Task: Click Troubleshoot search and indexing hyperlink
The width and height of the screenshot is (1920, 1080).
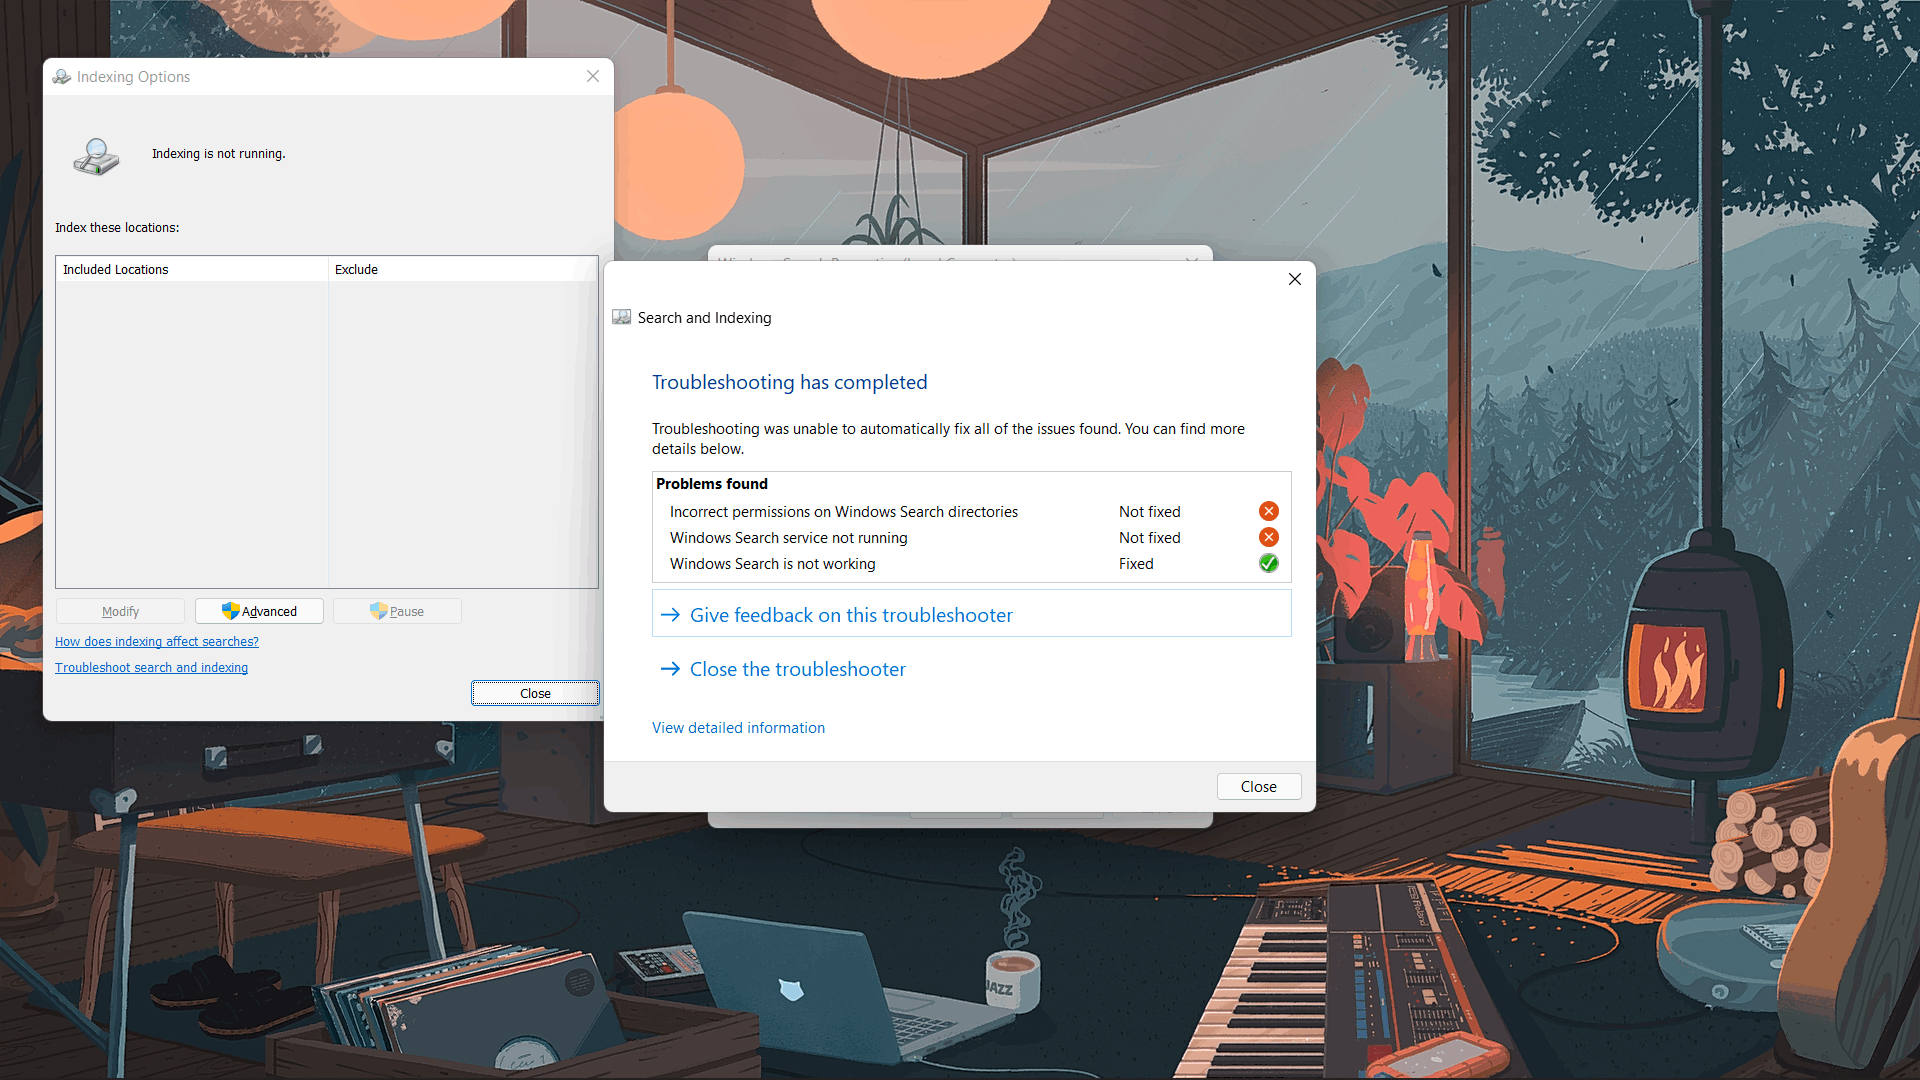Action: 152,666
